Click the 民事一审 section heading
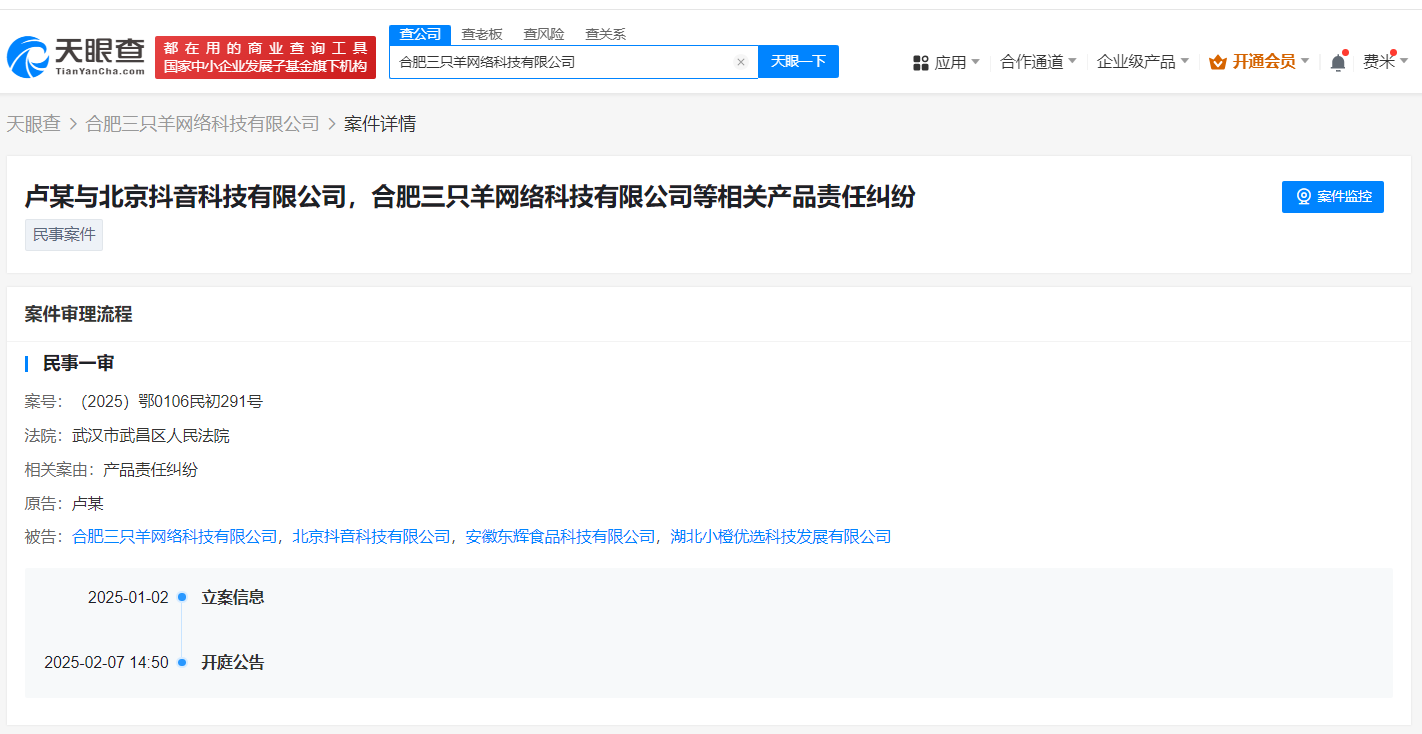 tap(78, 363)
